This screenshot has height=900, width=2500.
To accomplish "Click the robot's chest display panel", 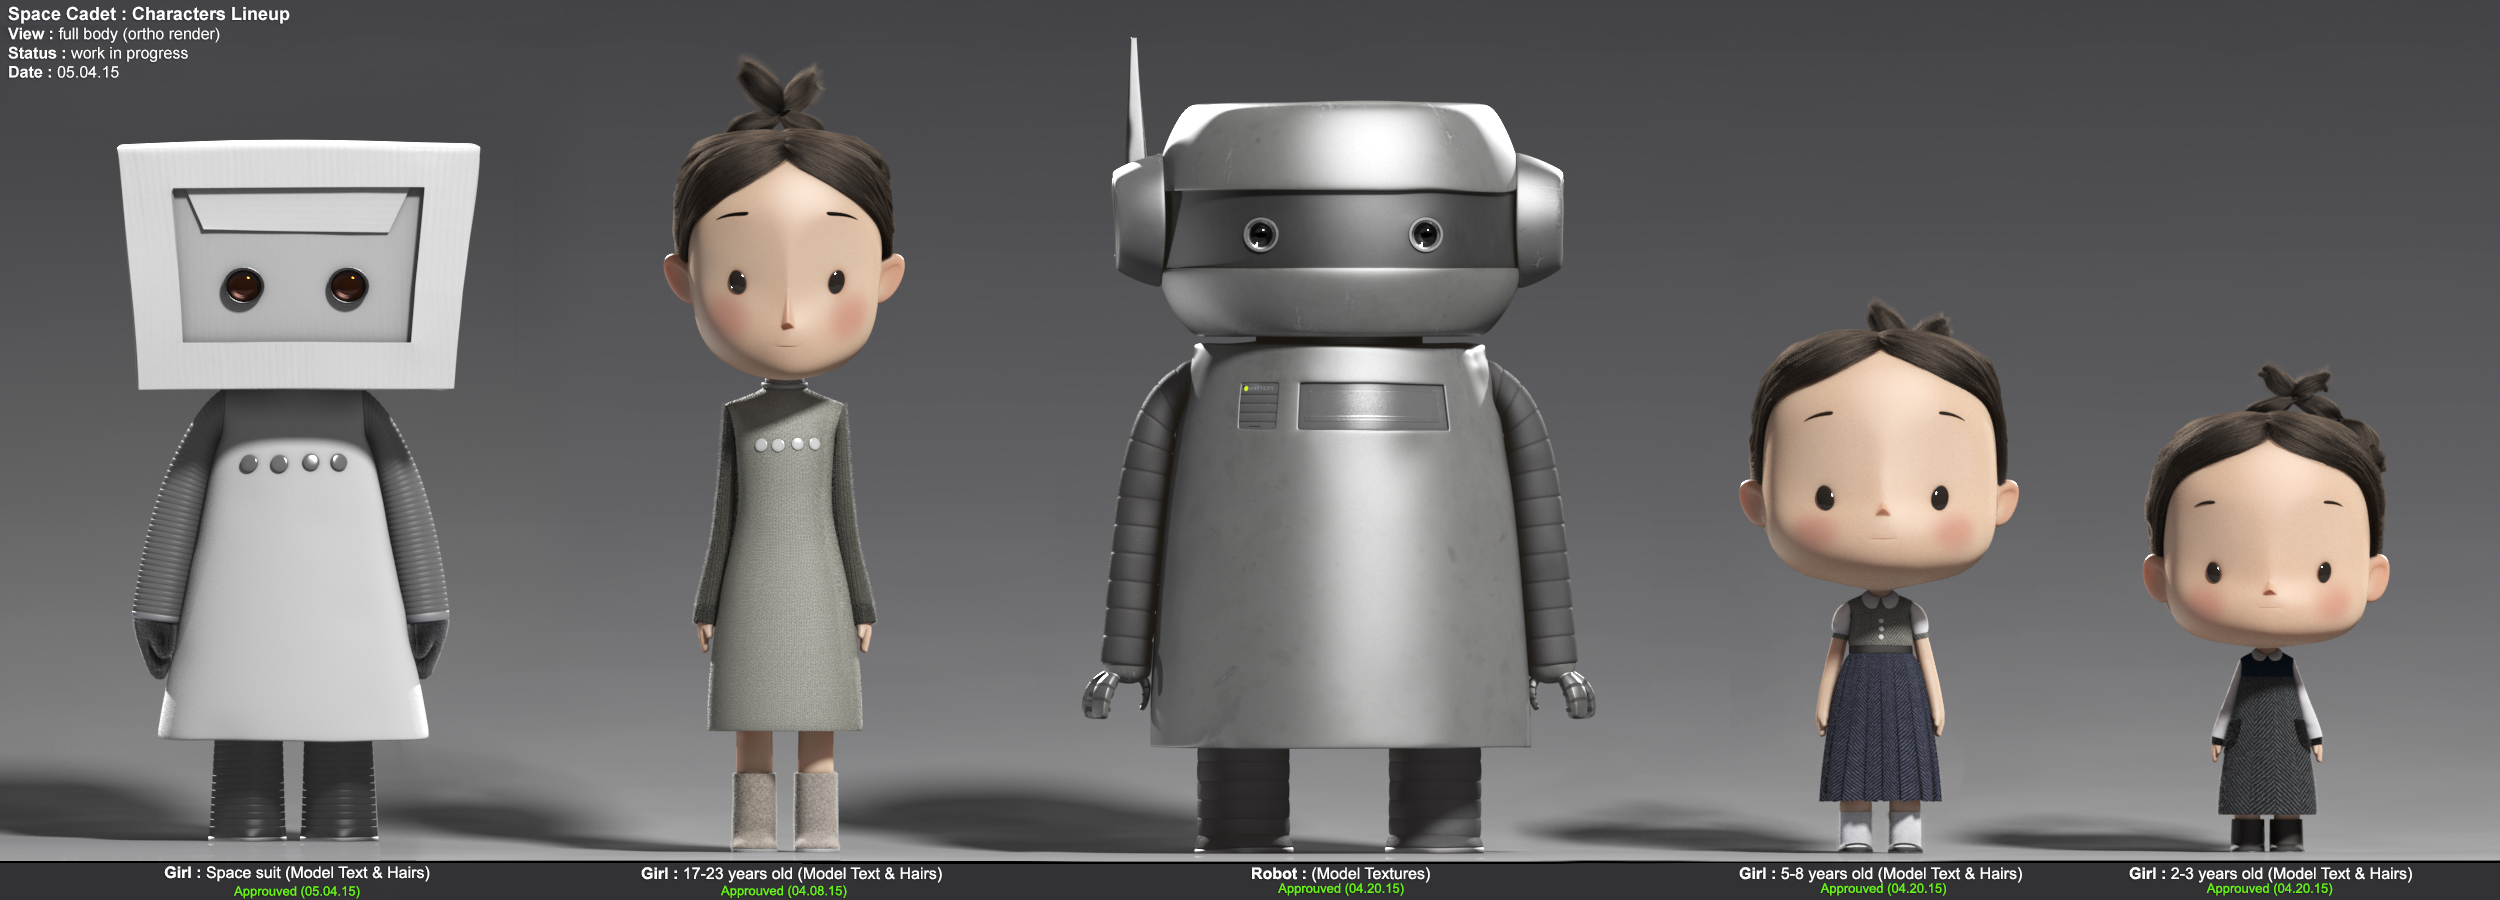I will [x=1372, y=406].
